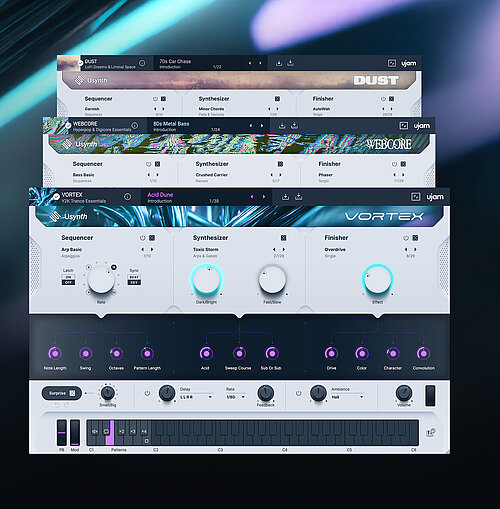Click VORTEX save-as icon nearest the resize icon
The height and width of the screenshot is (509, 500).
299,197
